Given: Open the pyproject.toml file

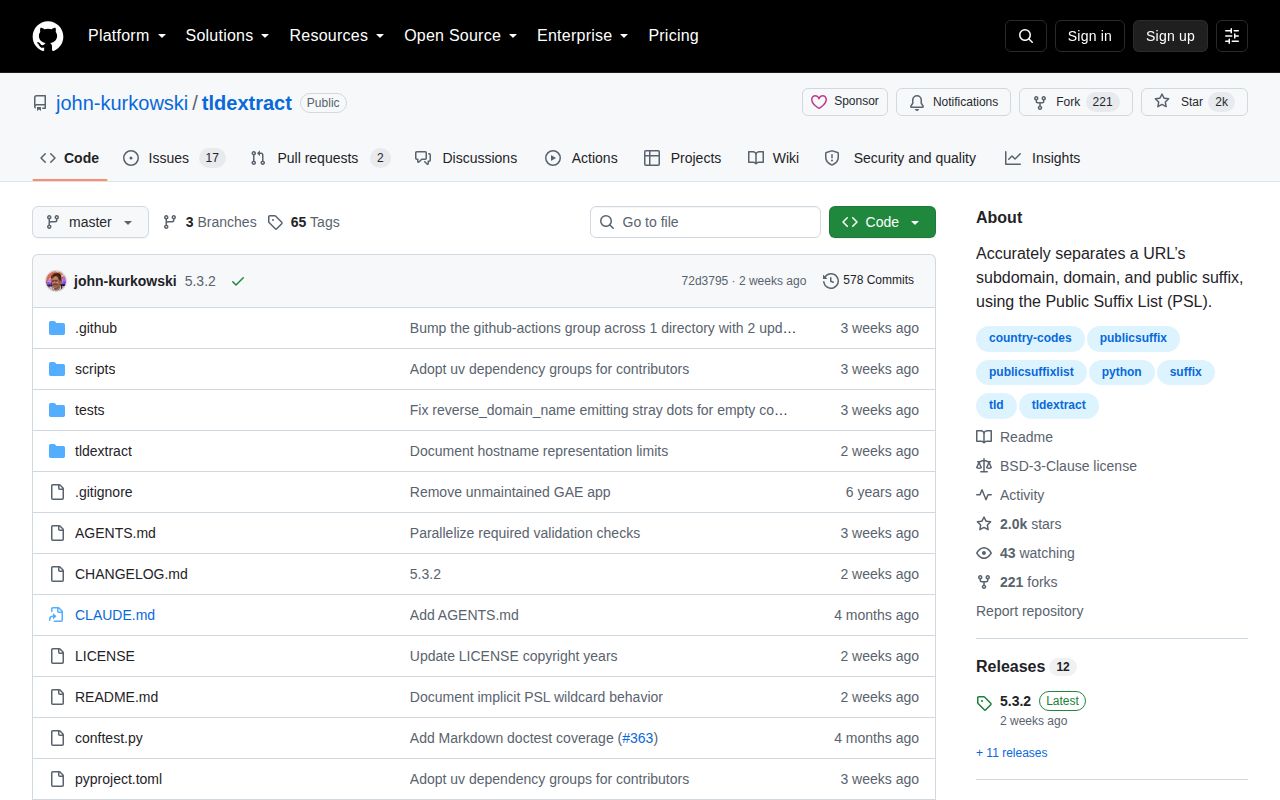Looking at the screenshot, I should [118, 779].
